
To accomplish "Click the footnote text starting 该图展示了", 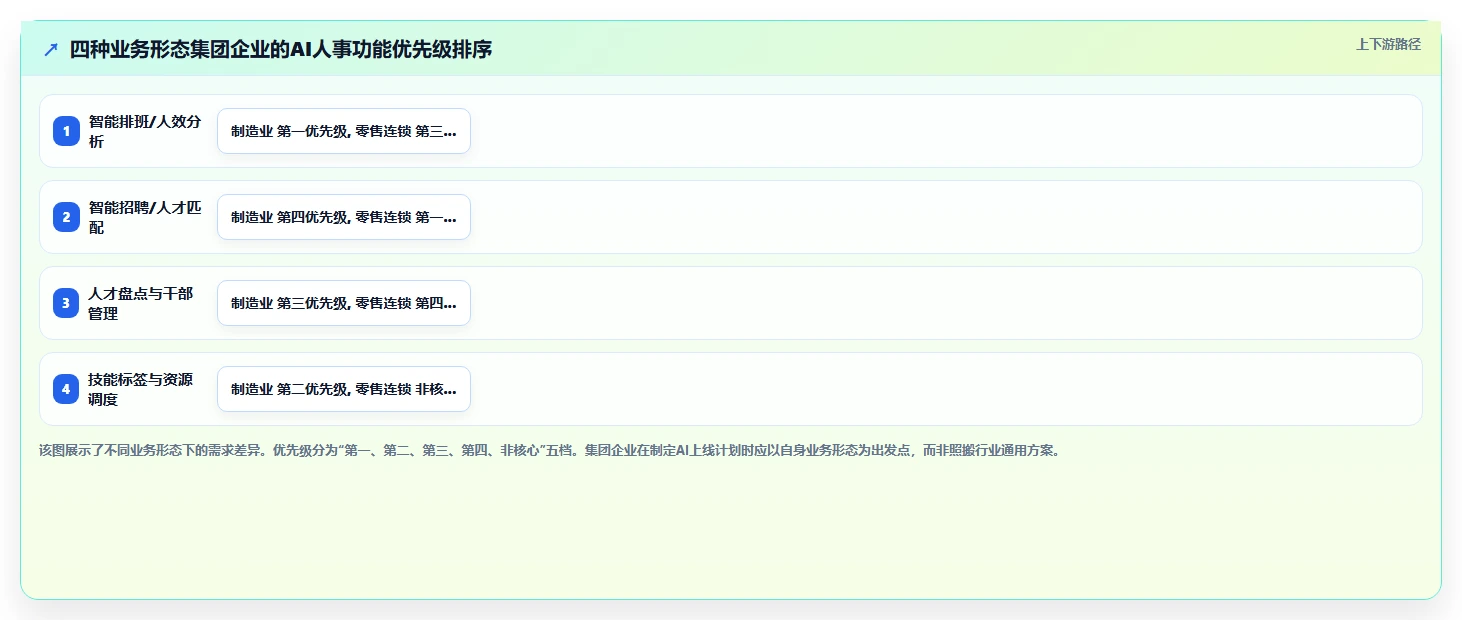I will (x=549, y=450).
